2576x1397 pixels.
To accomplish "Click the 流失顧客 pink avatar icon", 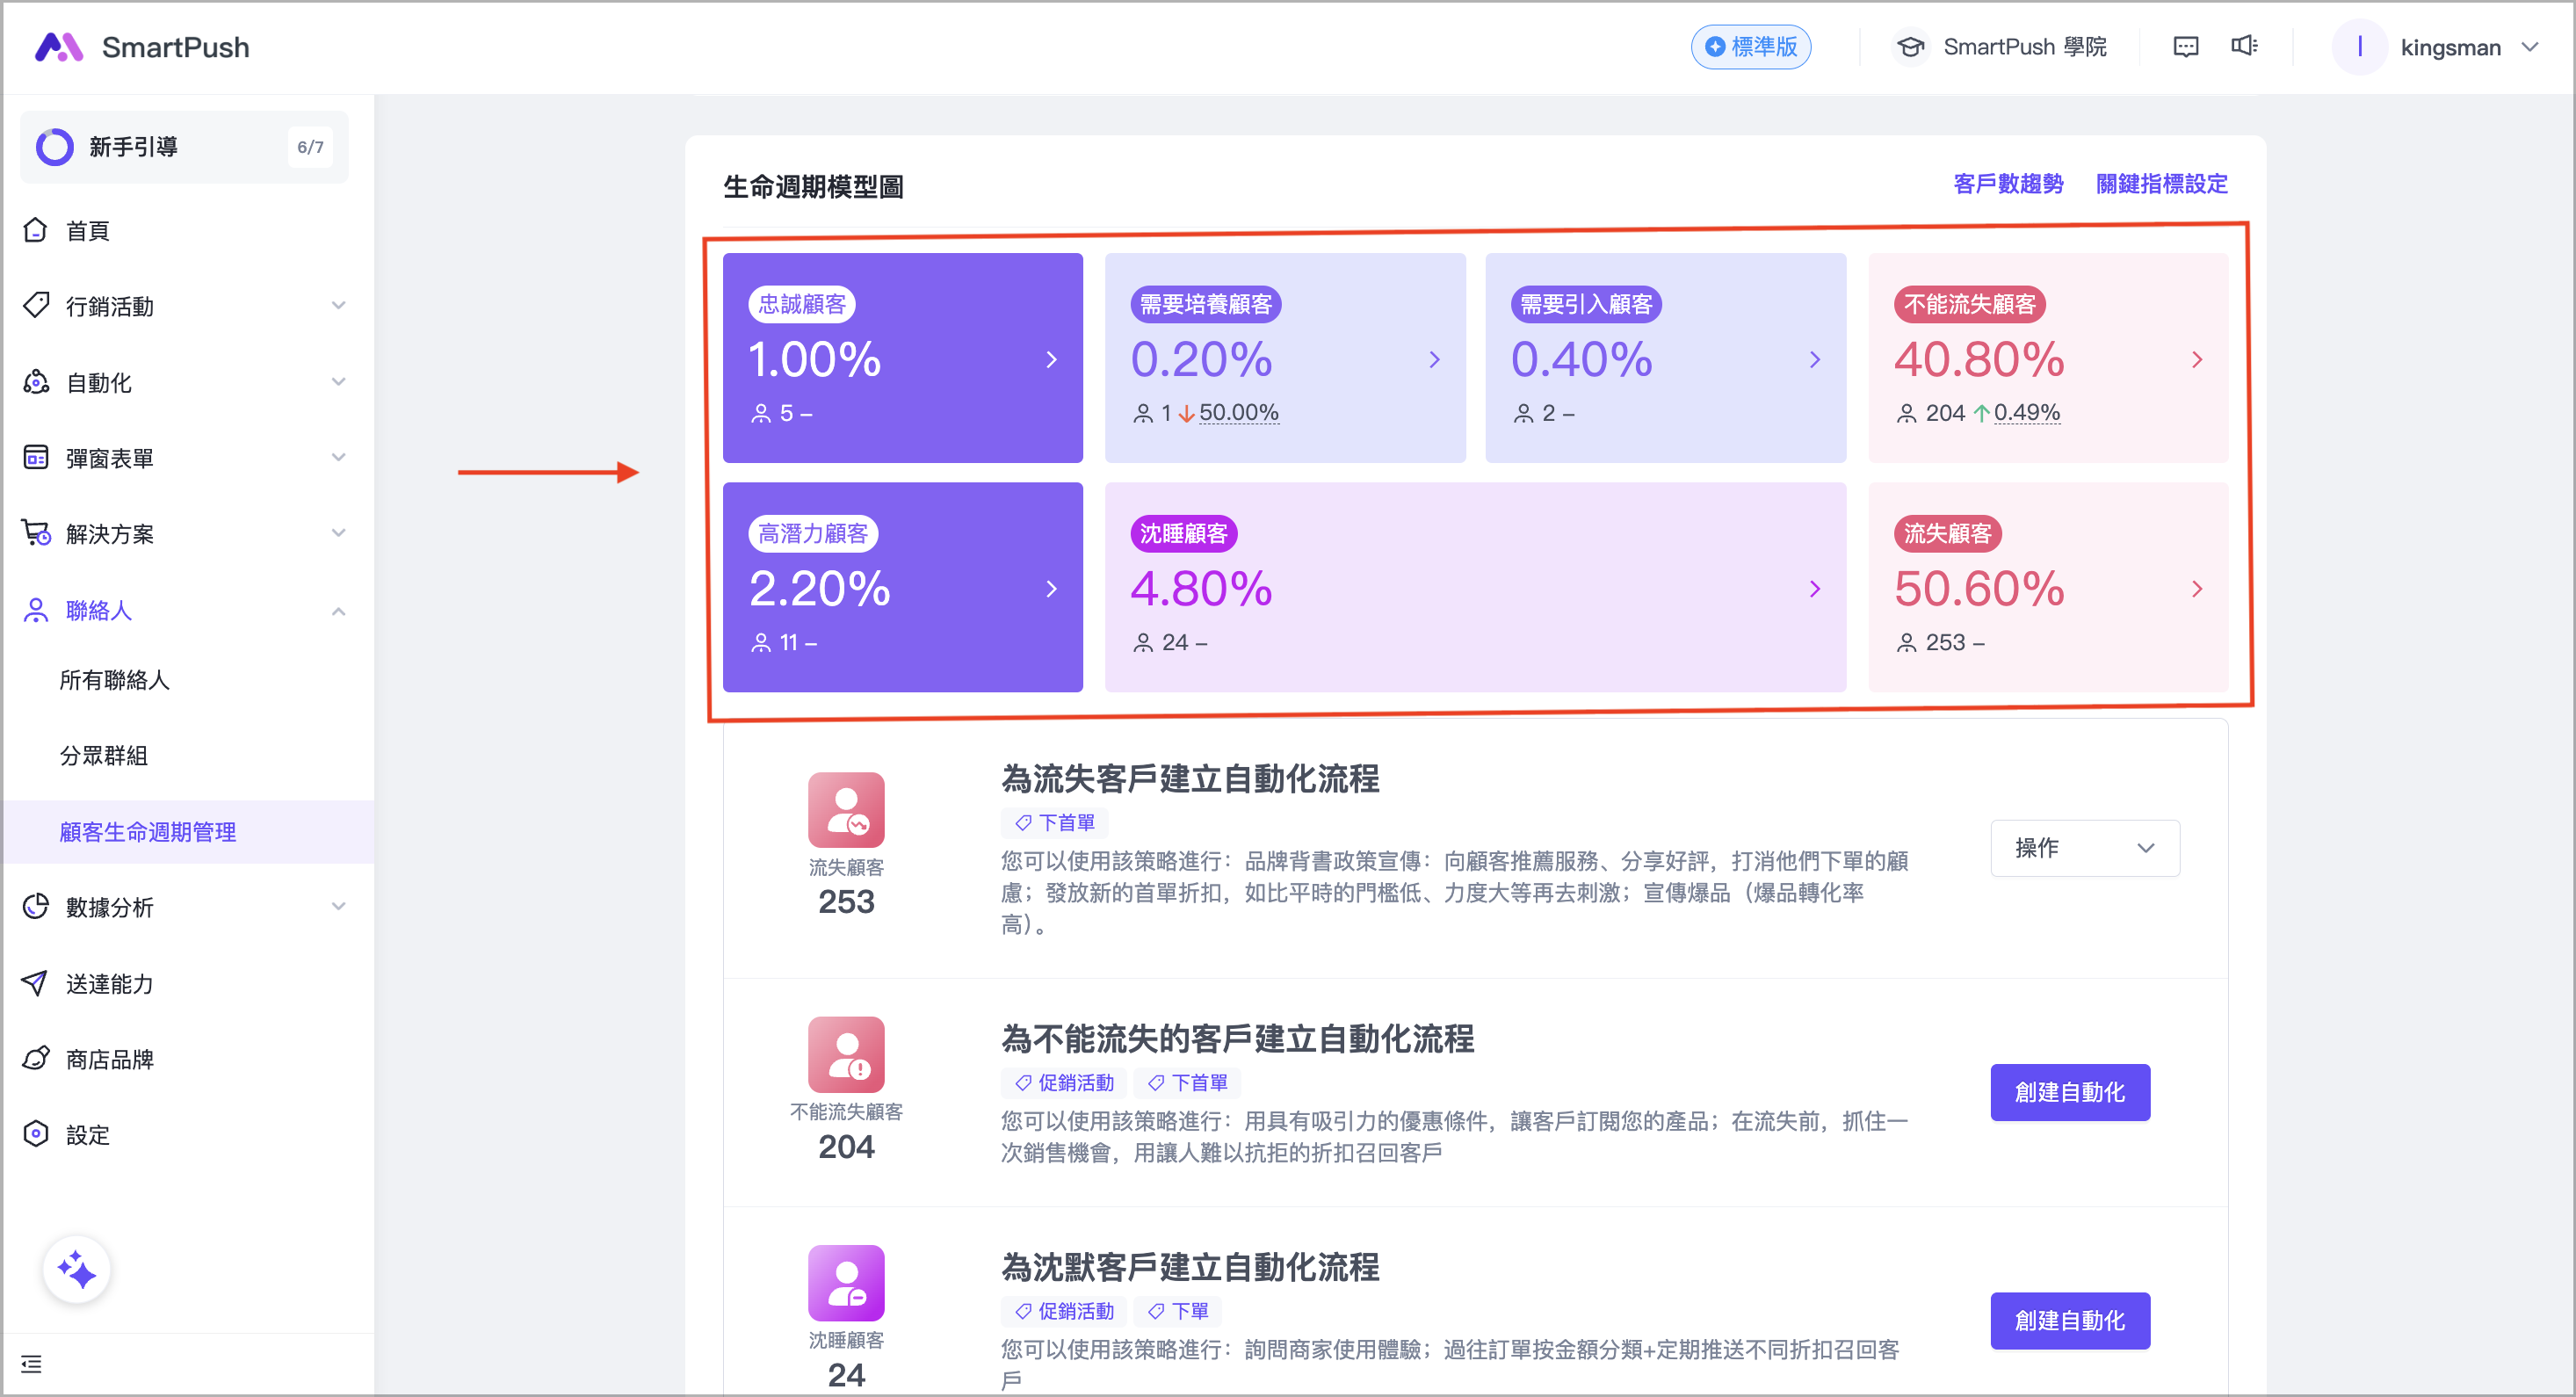I will pyautogui.click(x=846, y=810).
